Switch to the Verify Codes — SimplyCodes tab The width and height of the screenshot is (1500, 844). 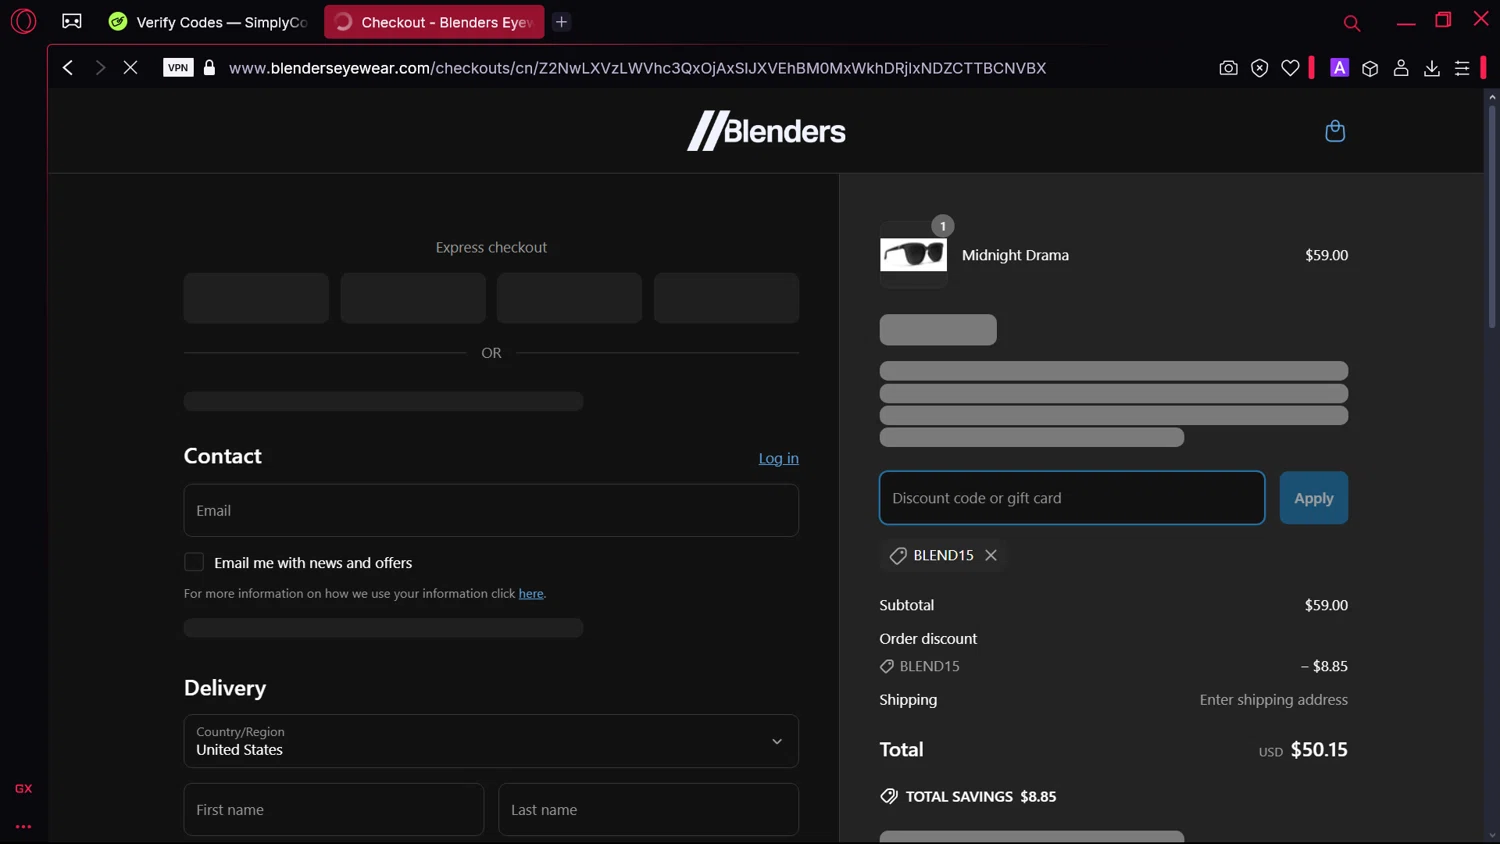208,22
